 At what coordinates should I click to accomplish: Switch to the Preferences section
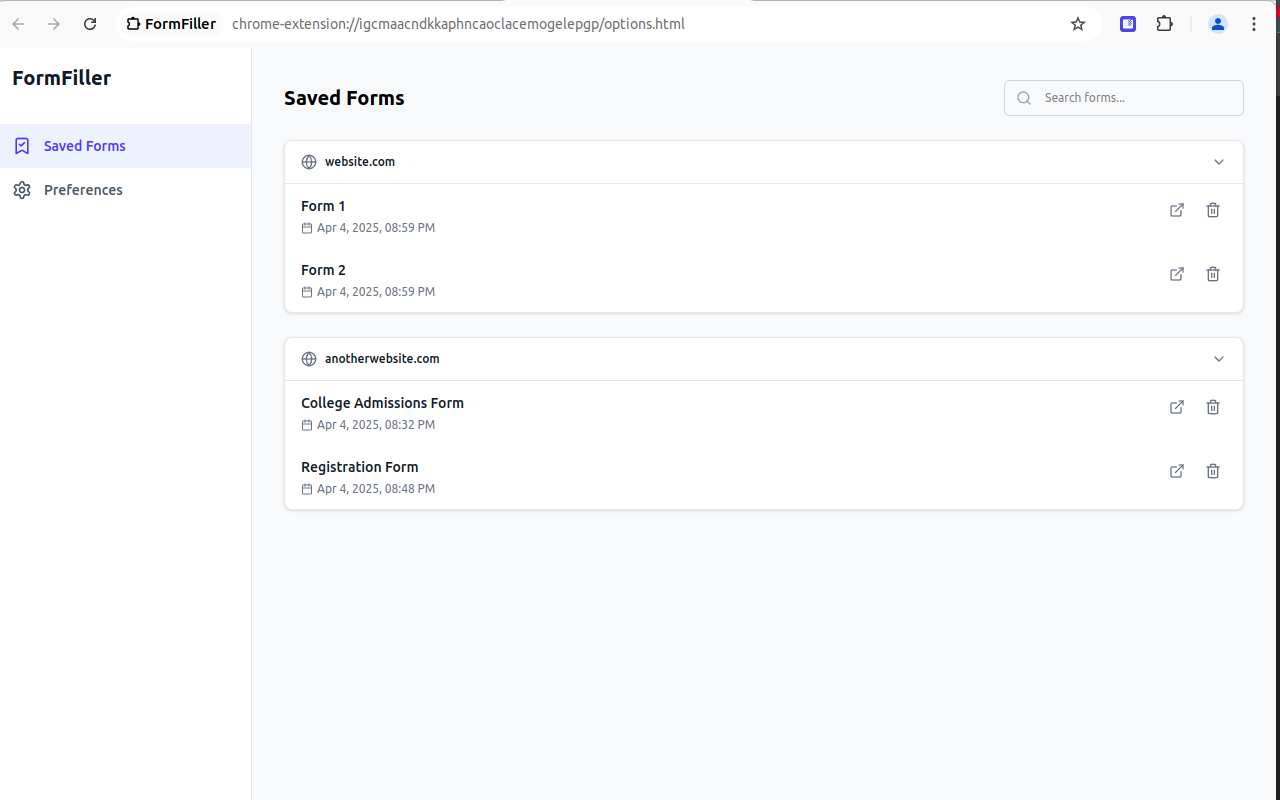tap(83, 189)
